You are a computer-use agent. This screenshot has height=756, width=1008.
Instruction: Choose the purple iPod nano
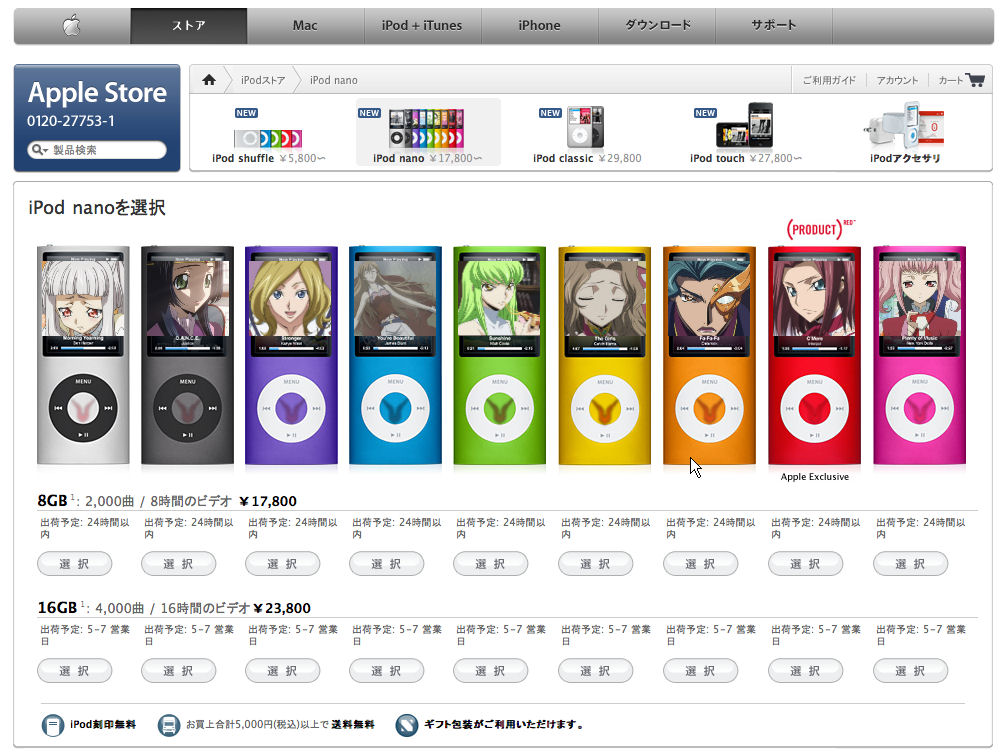291,355
